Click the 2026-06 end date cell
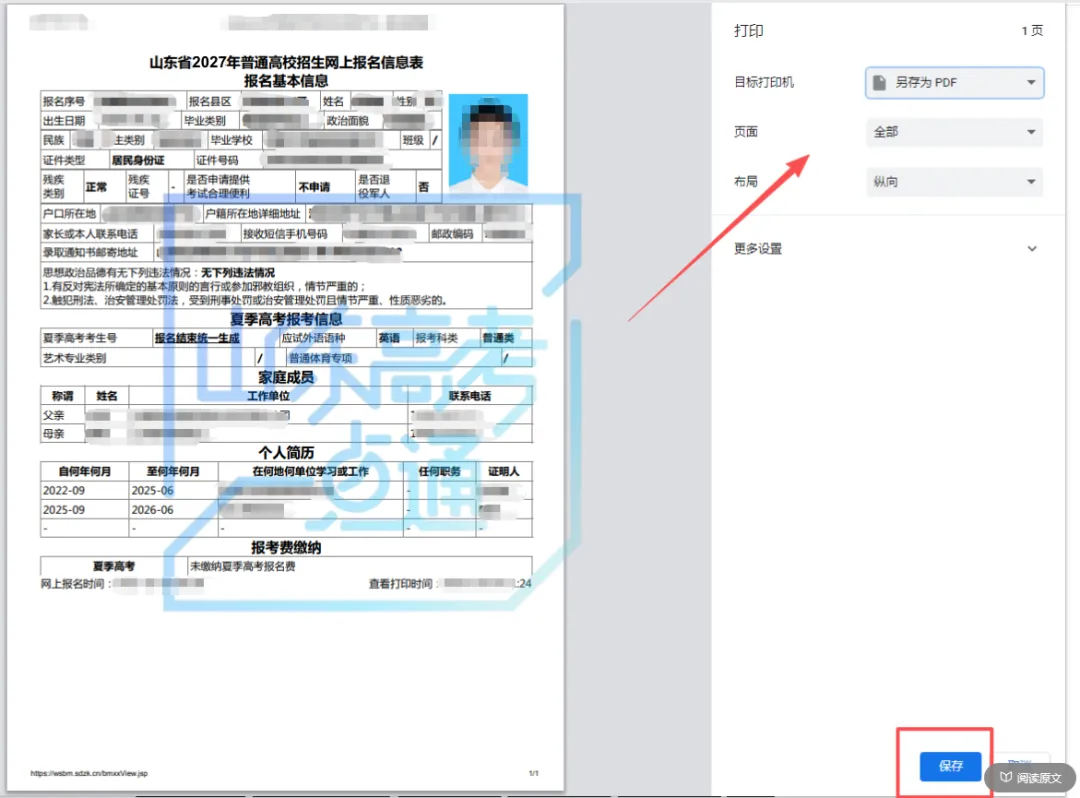The image size is (1080, 798). click(x=152, y=510)
